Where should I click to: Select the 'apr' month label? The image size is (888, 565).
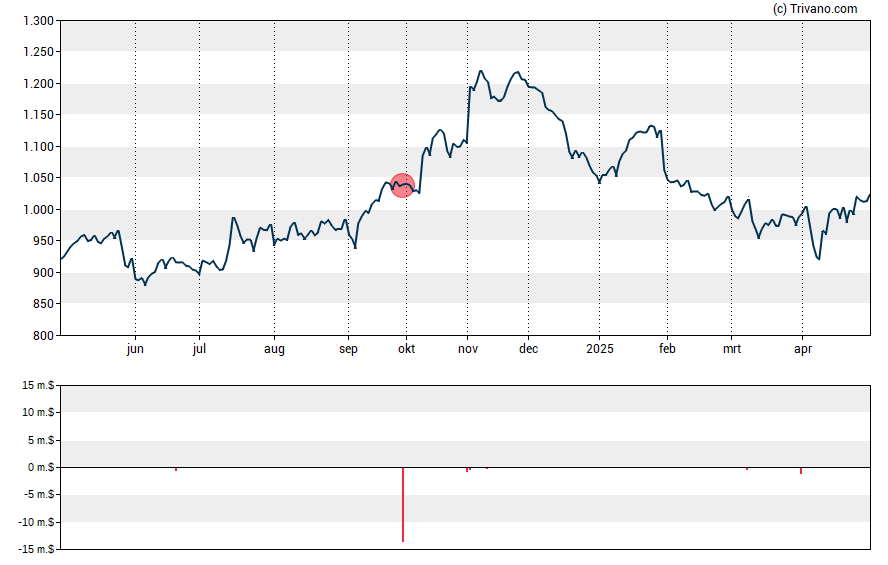pos(802,349)
